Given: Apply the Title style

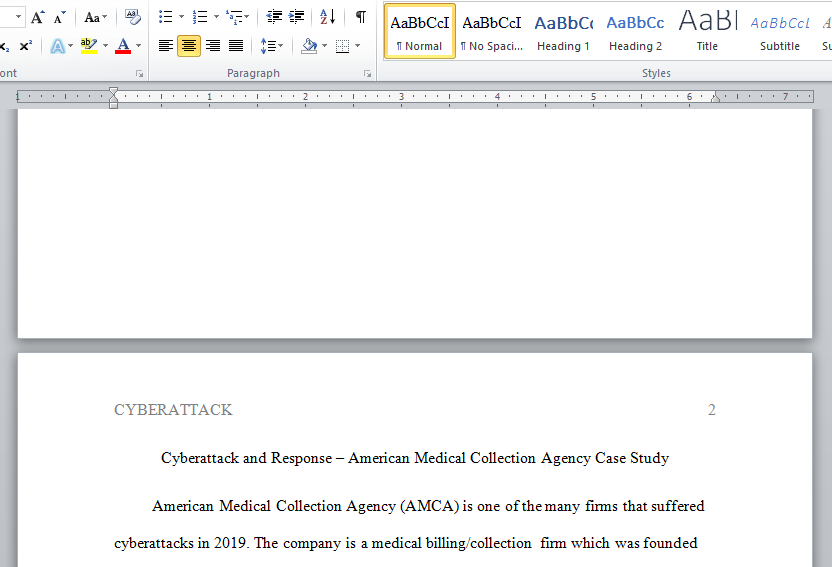Looking at the screenshot, I should pos(707,31).
